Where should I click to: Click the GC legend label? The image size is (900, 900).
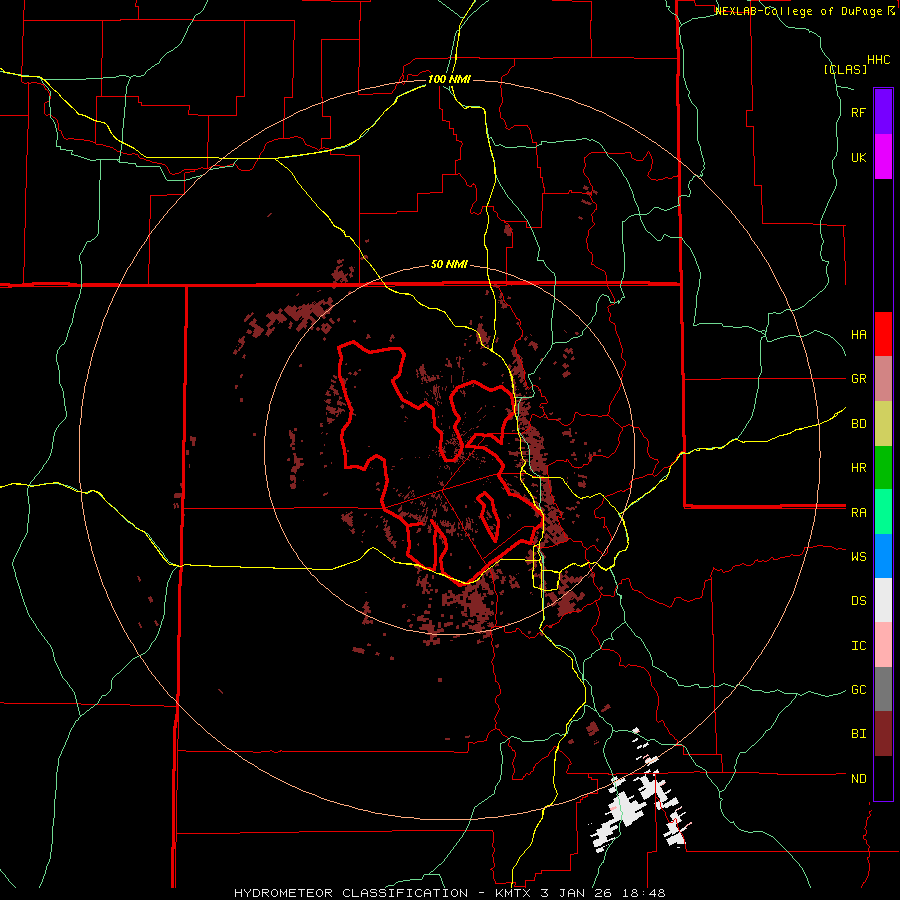point(858,690)
